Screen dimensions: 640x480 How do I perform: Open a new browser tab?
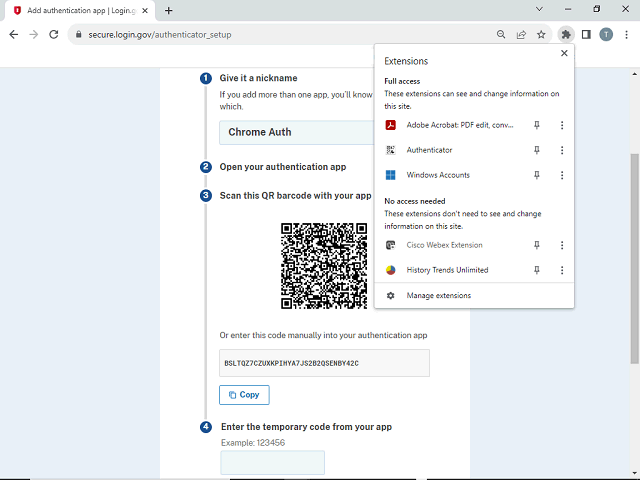click(169, 11)
